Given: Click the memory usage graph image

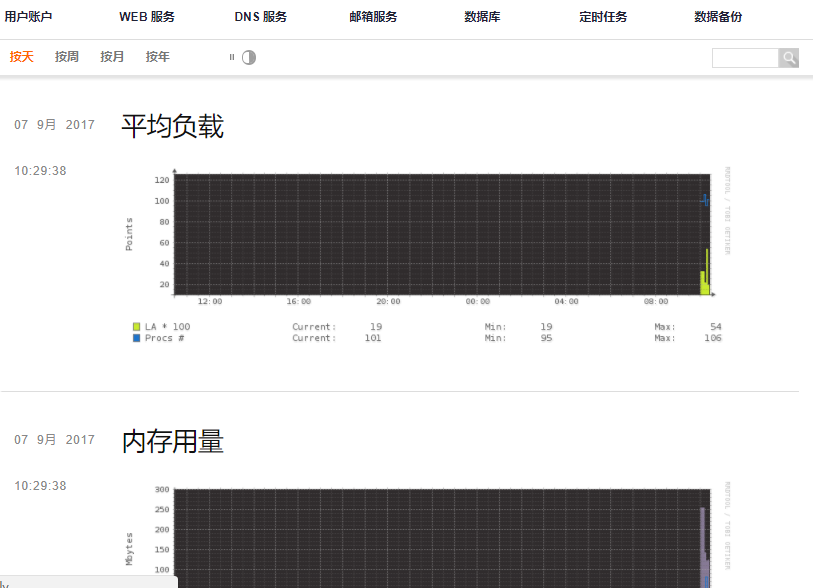Looking at the screenshot, I should (428, 535).
